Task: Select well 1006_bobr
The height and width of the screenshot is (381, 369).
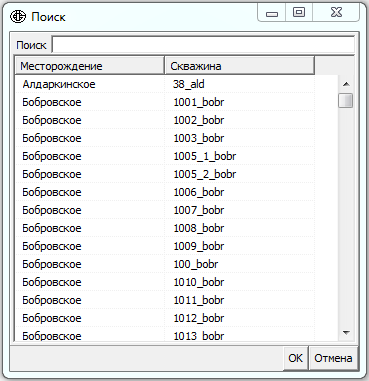Action: pyautogui.click(x=199, y=192)
